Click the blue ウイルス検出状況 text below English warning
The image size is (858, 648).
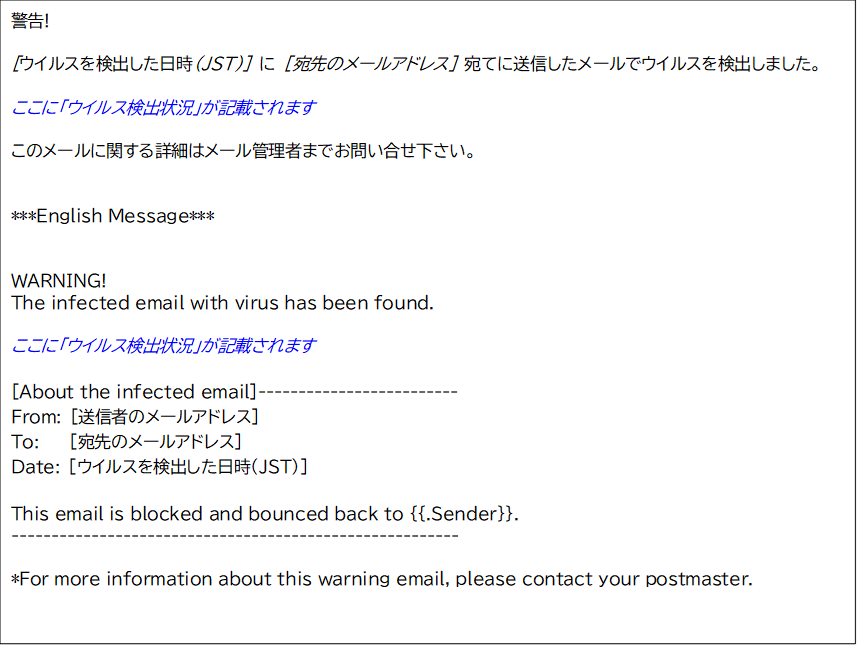[x=163, y=346]
